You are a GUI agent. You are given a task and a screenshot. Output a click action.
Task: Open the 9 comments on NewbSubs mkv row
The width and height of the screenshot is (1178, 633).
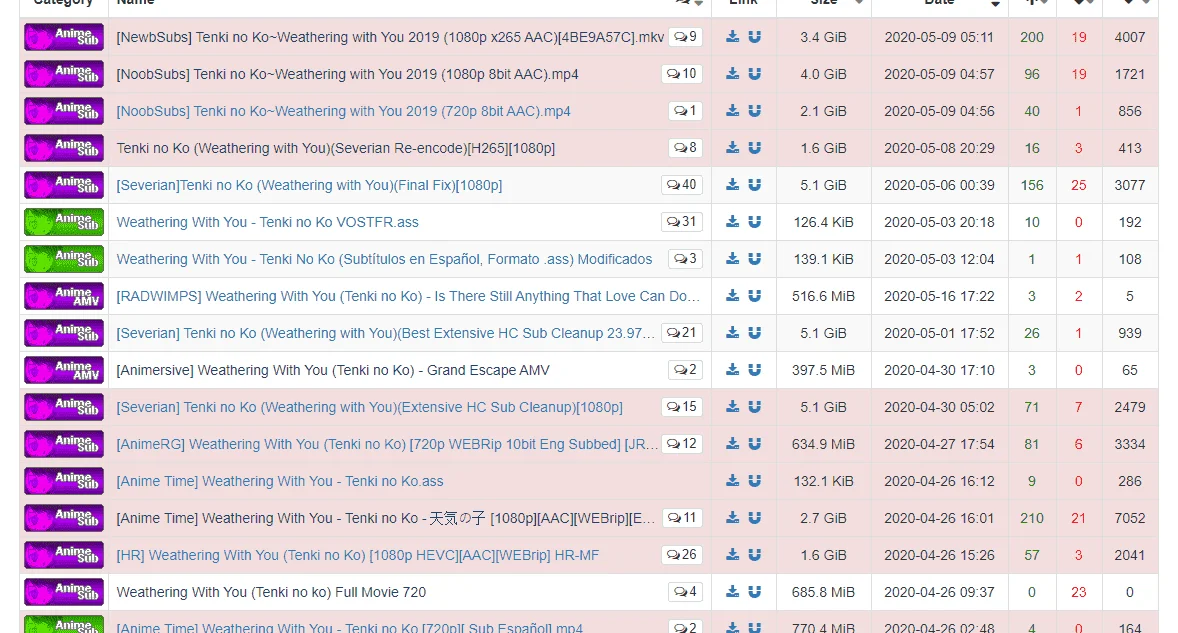click(x=685, y=36)
